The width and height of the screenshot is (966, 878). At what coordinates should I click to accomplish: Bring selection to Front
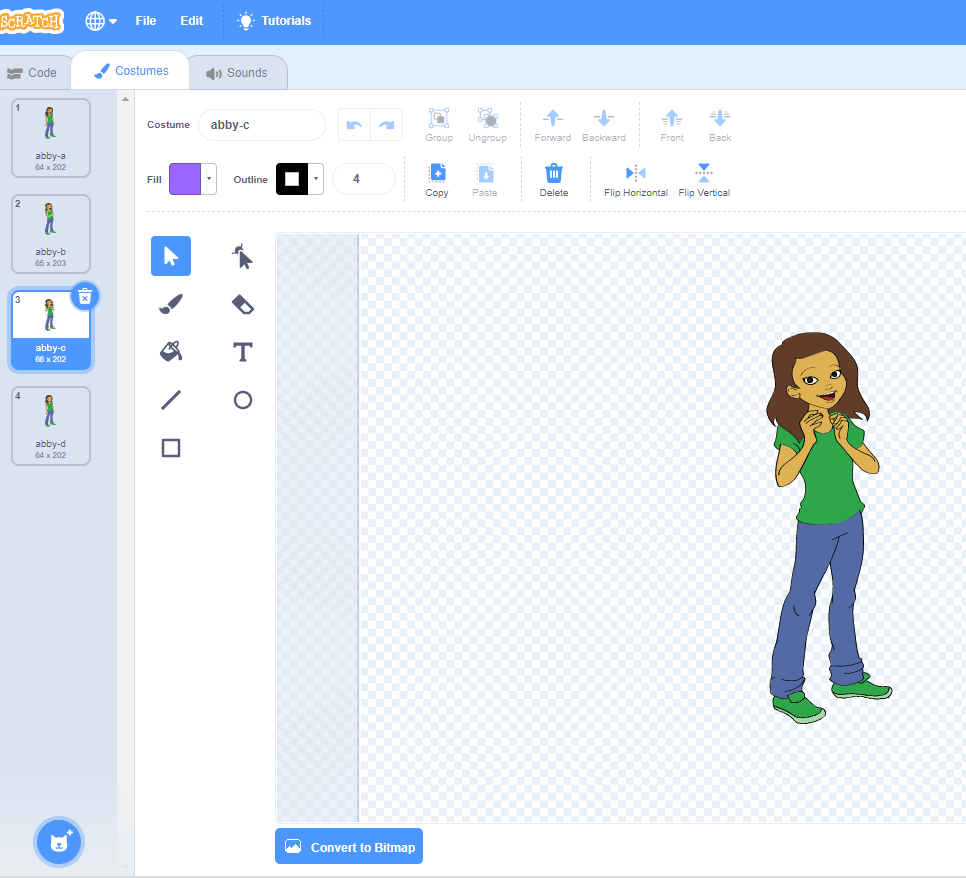tap(672, 125)
